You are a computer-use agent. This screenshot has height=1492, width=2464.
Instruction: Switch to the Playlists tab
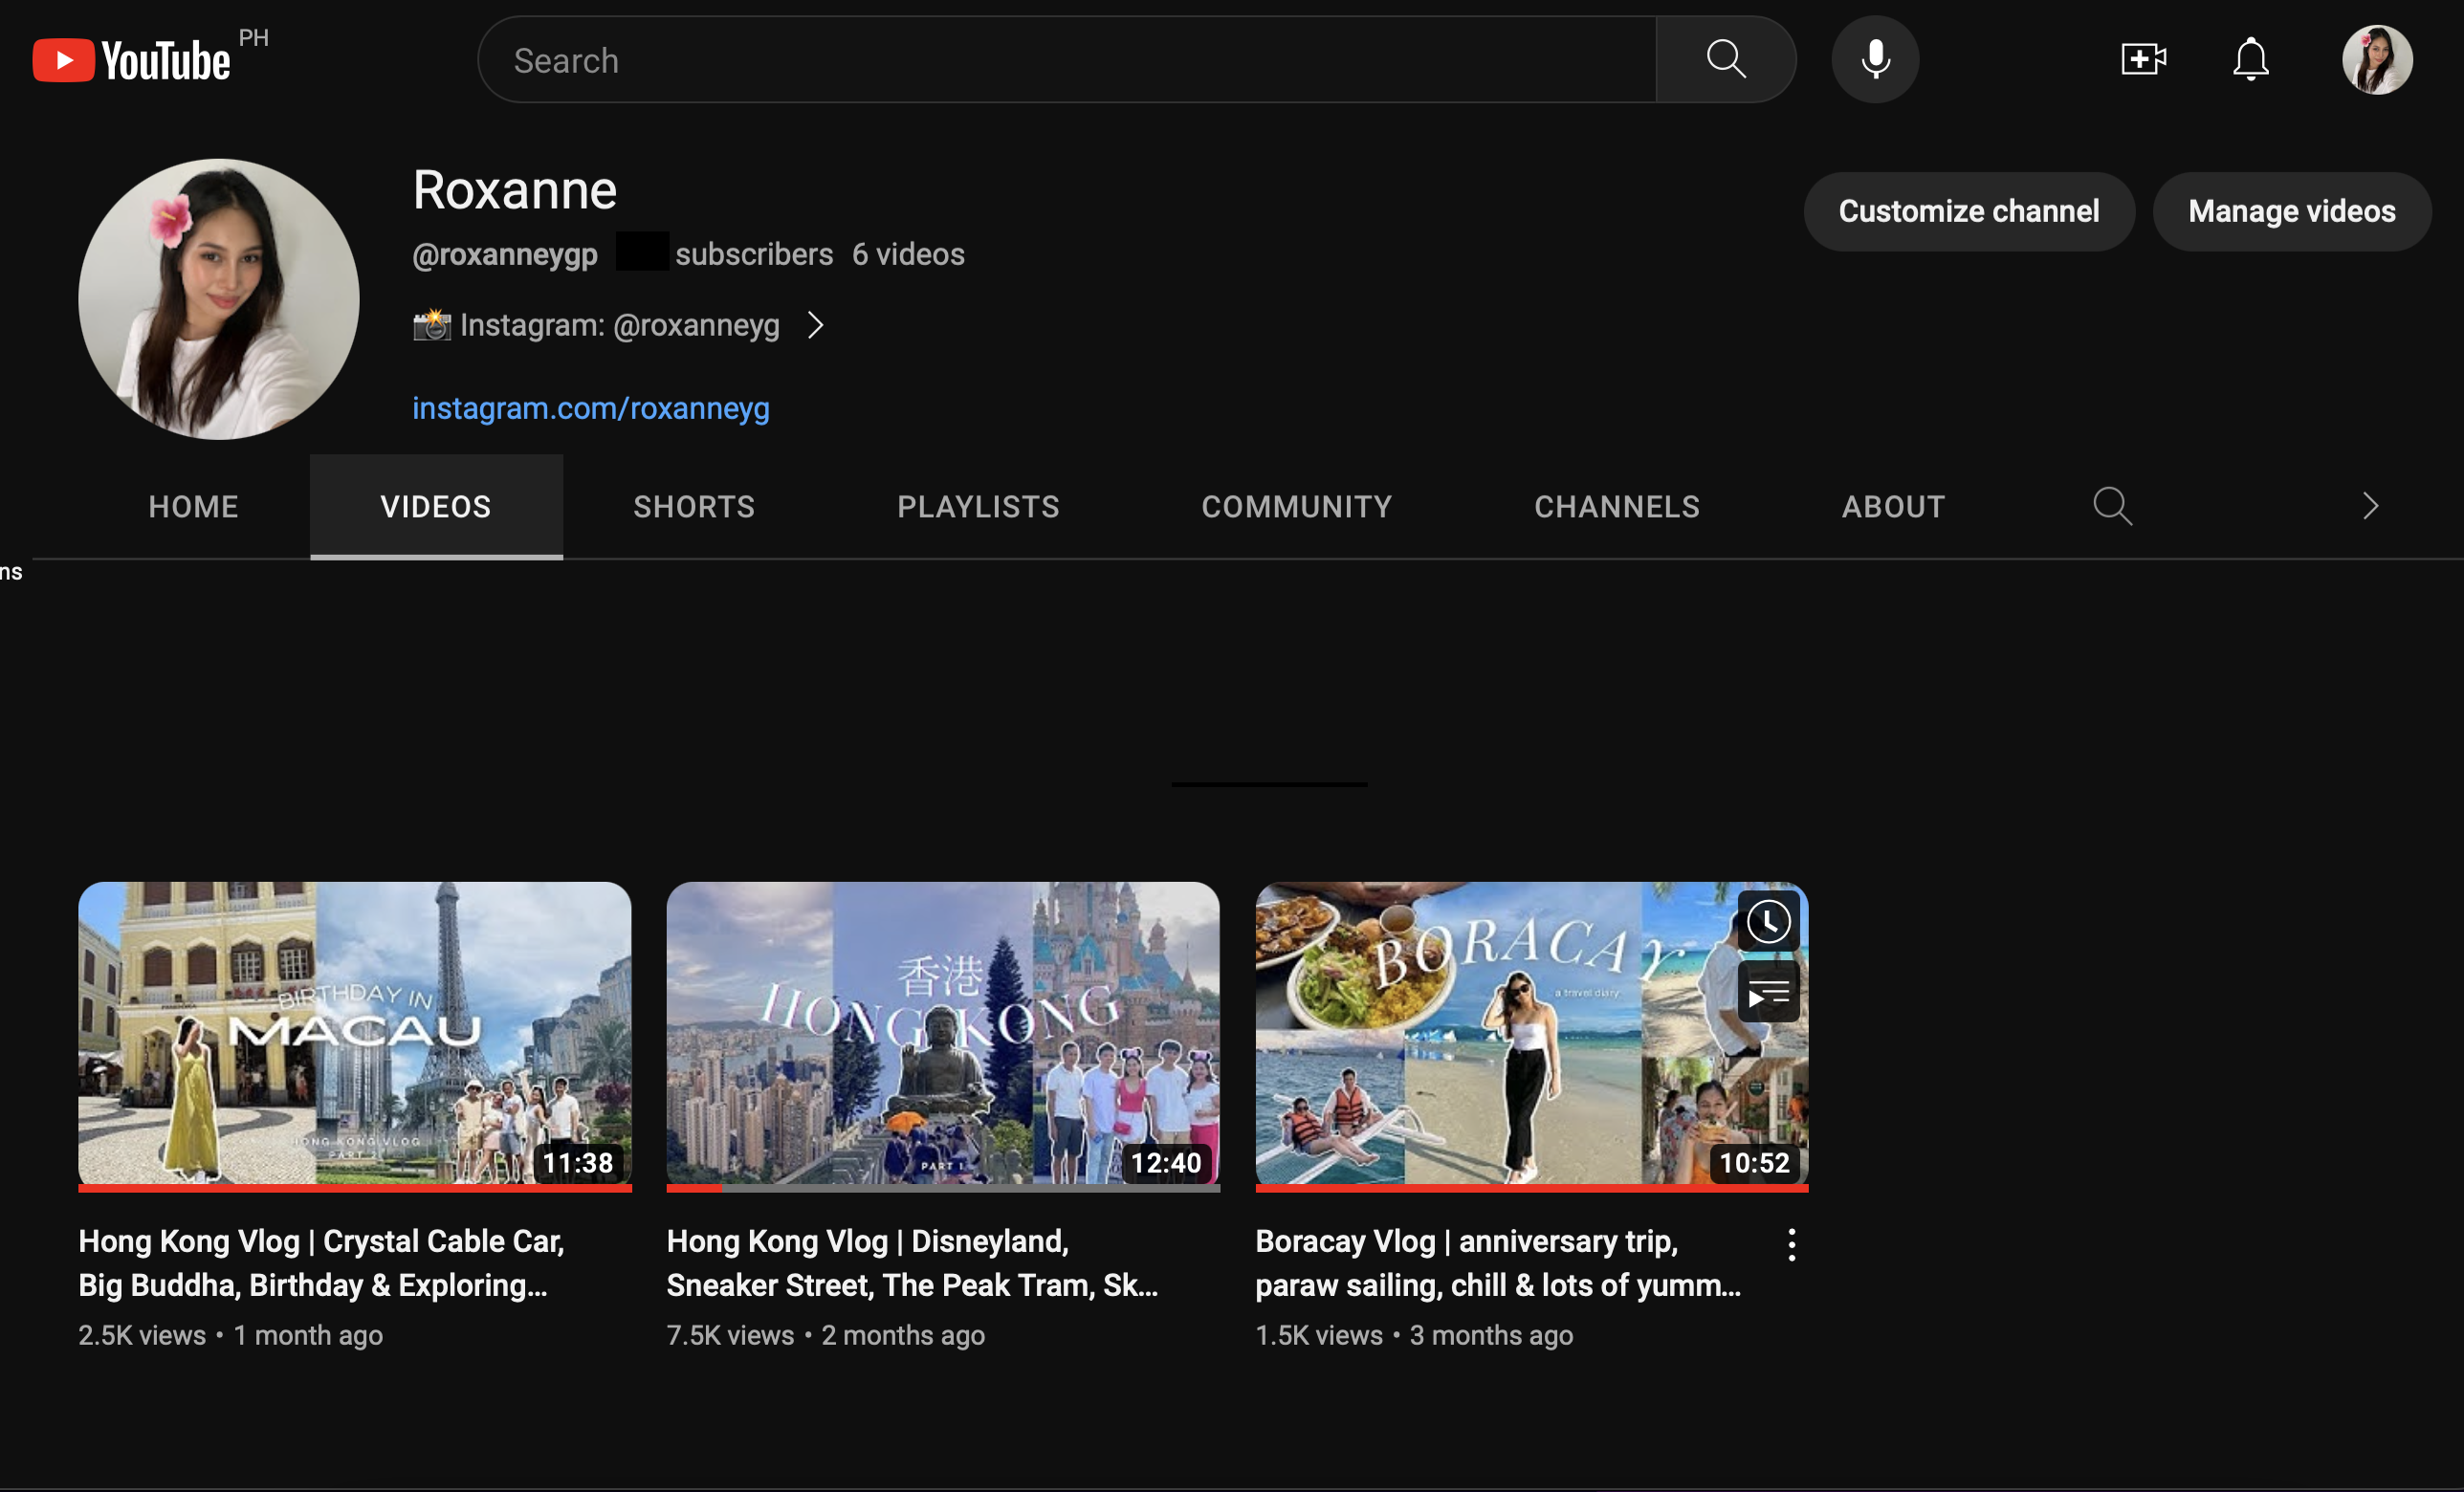click(x=978, y=507)
